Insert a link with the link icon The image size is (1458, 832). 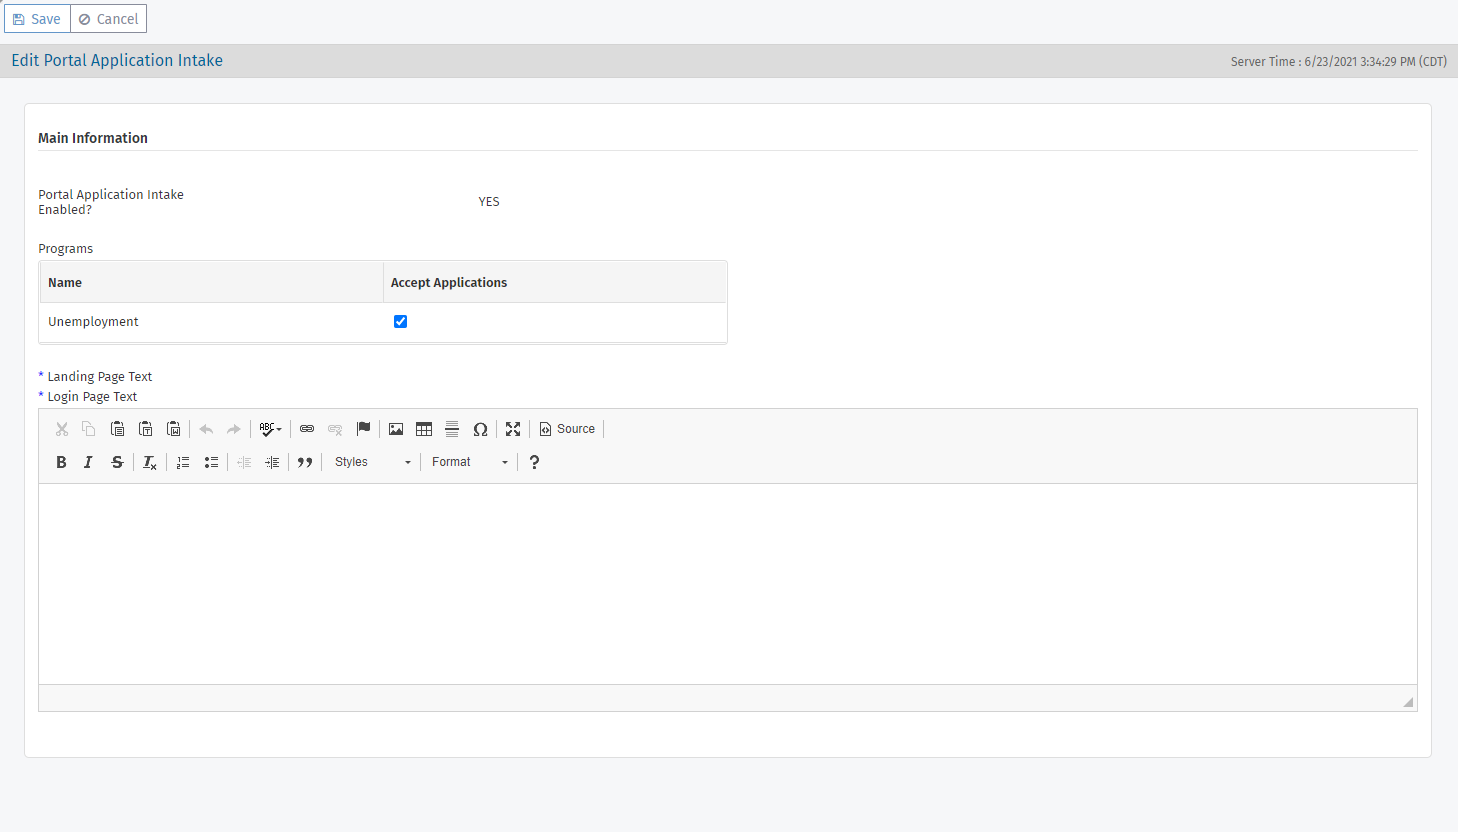coord(307,429)
